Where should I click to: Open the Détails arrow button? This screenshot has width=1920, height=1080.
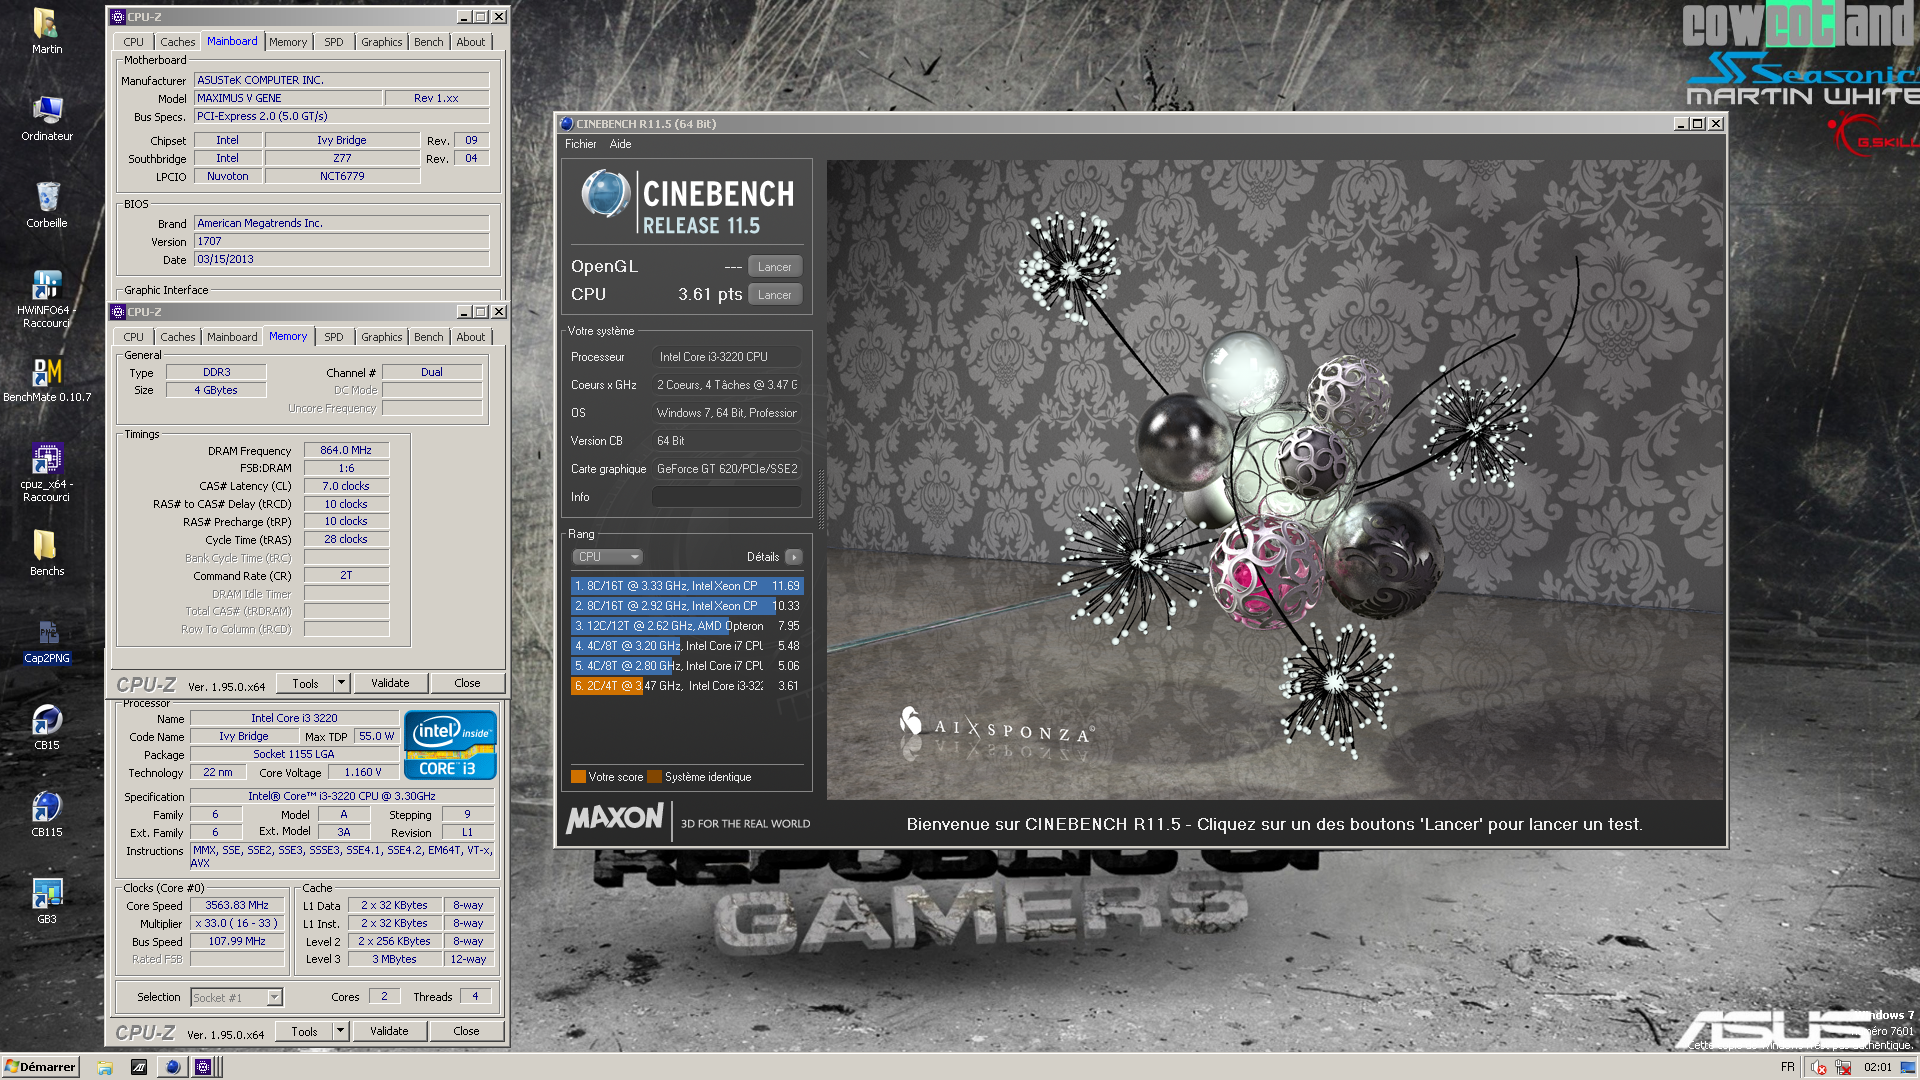(794, 557)
